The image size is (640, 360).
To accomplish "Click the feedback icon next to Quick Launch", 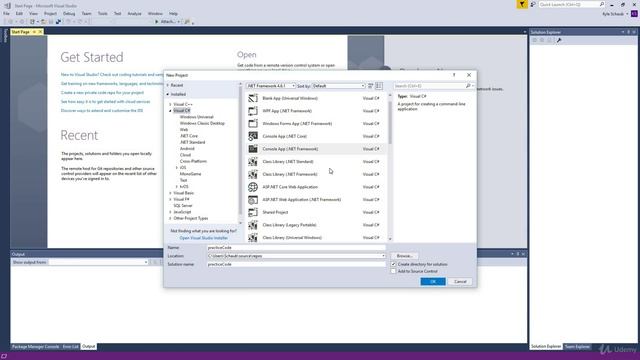I will pyautogui.click(x=533, y=4).
